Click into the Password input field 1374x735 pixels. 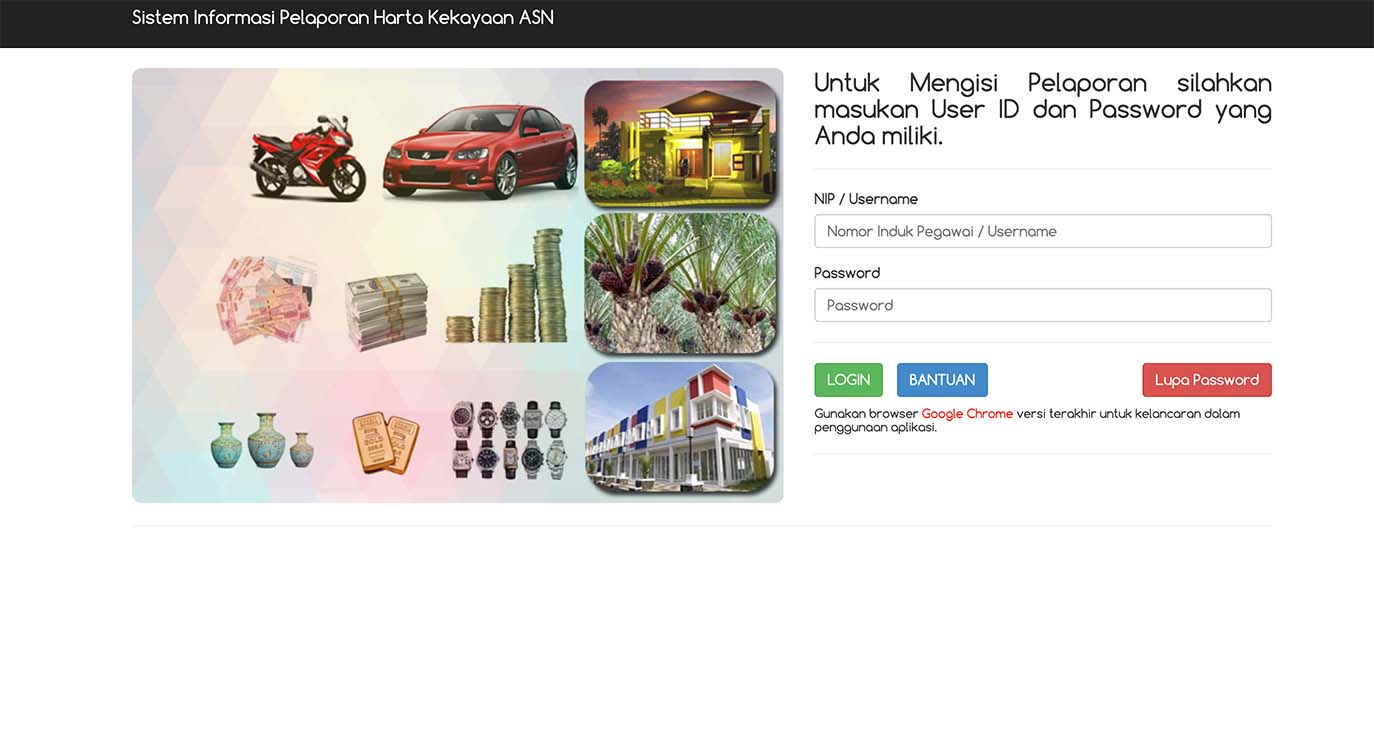click(x=1042, y=305)
